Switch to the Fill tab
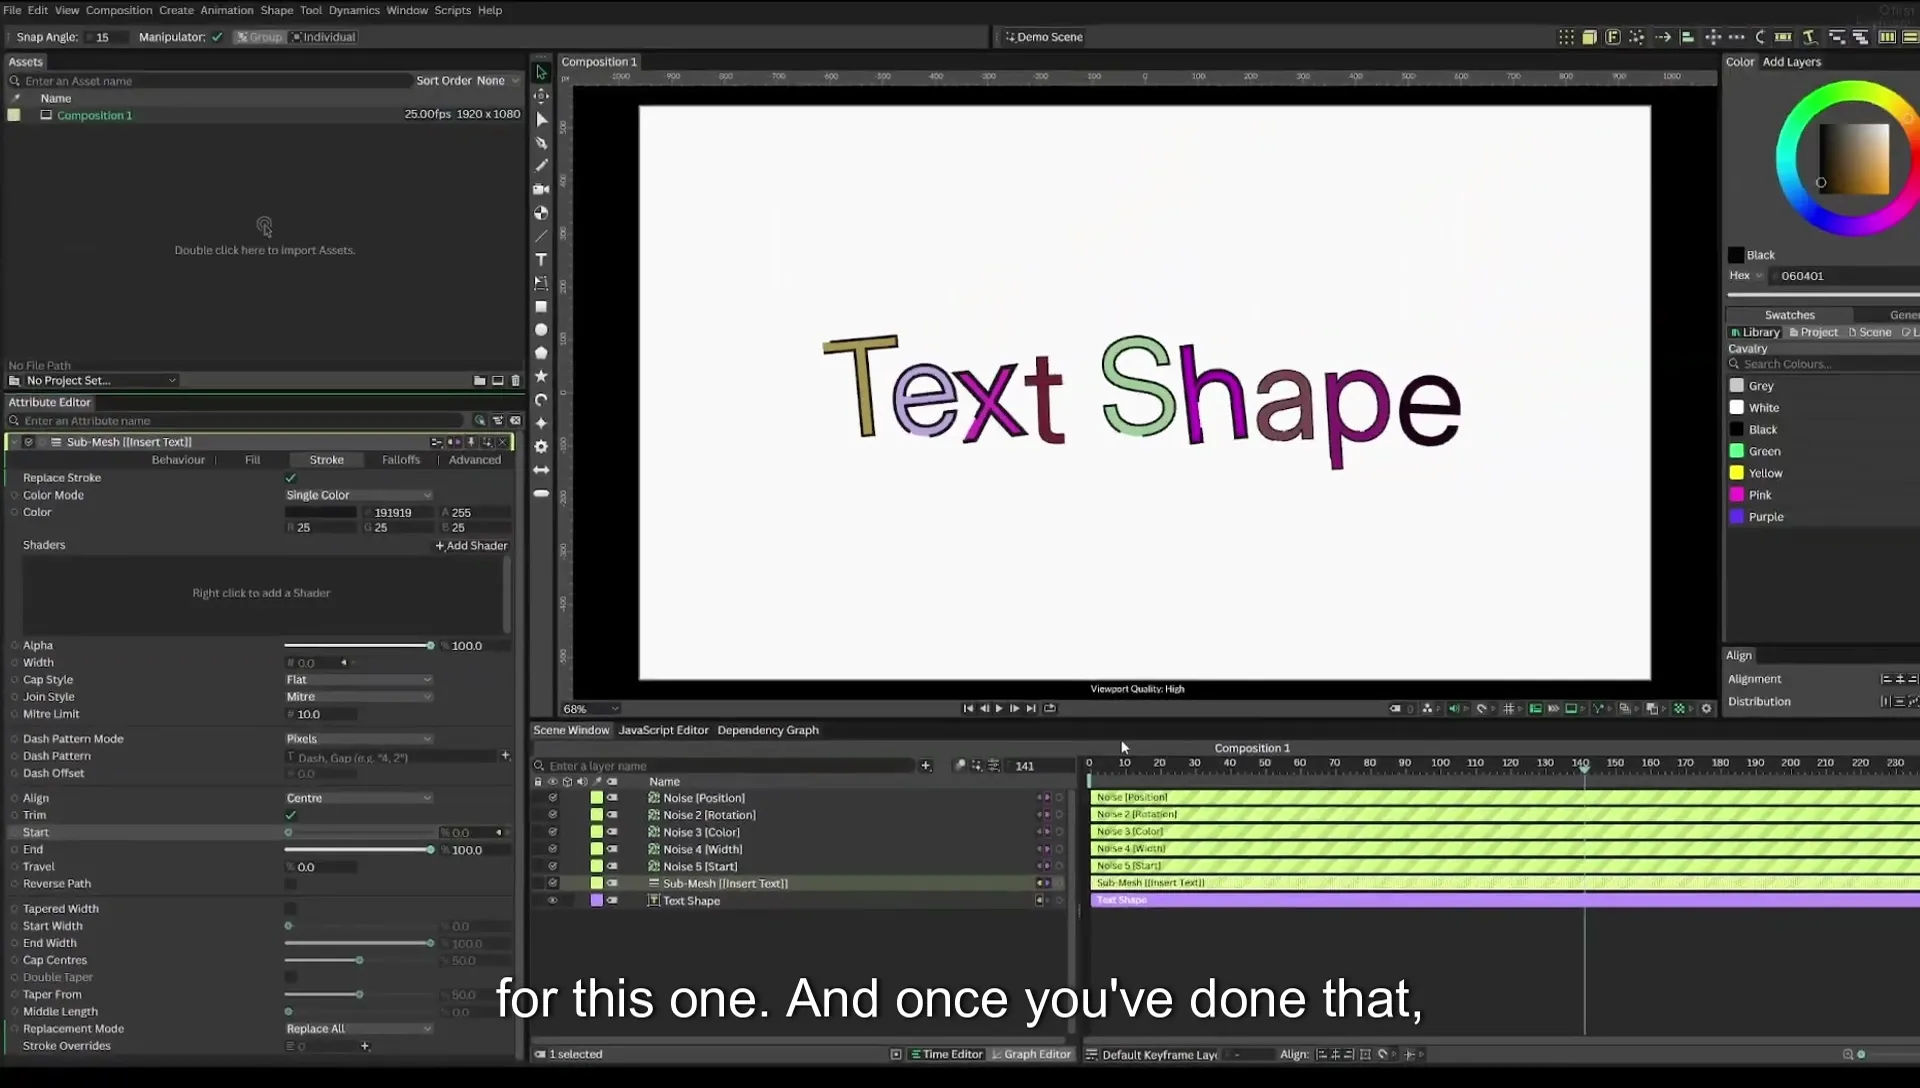 252,460
